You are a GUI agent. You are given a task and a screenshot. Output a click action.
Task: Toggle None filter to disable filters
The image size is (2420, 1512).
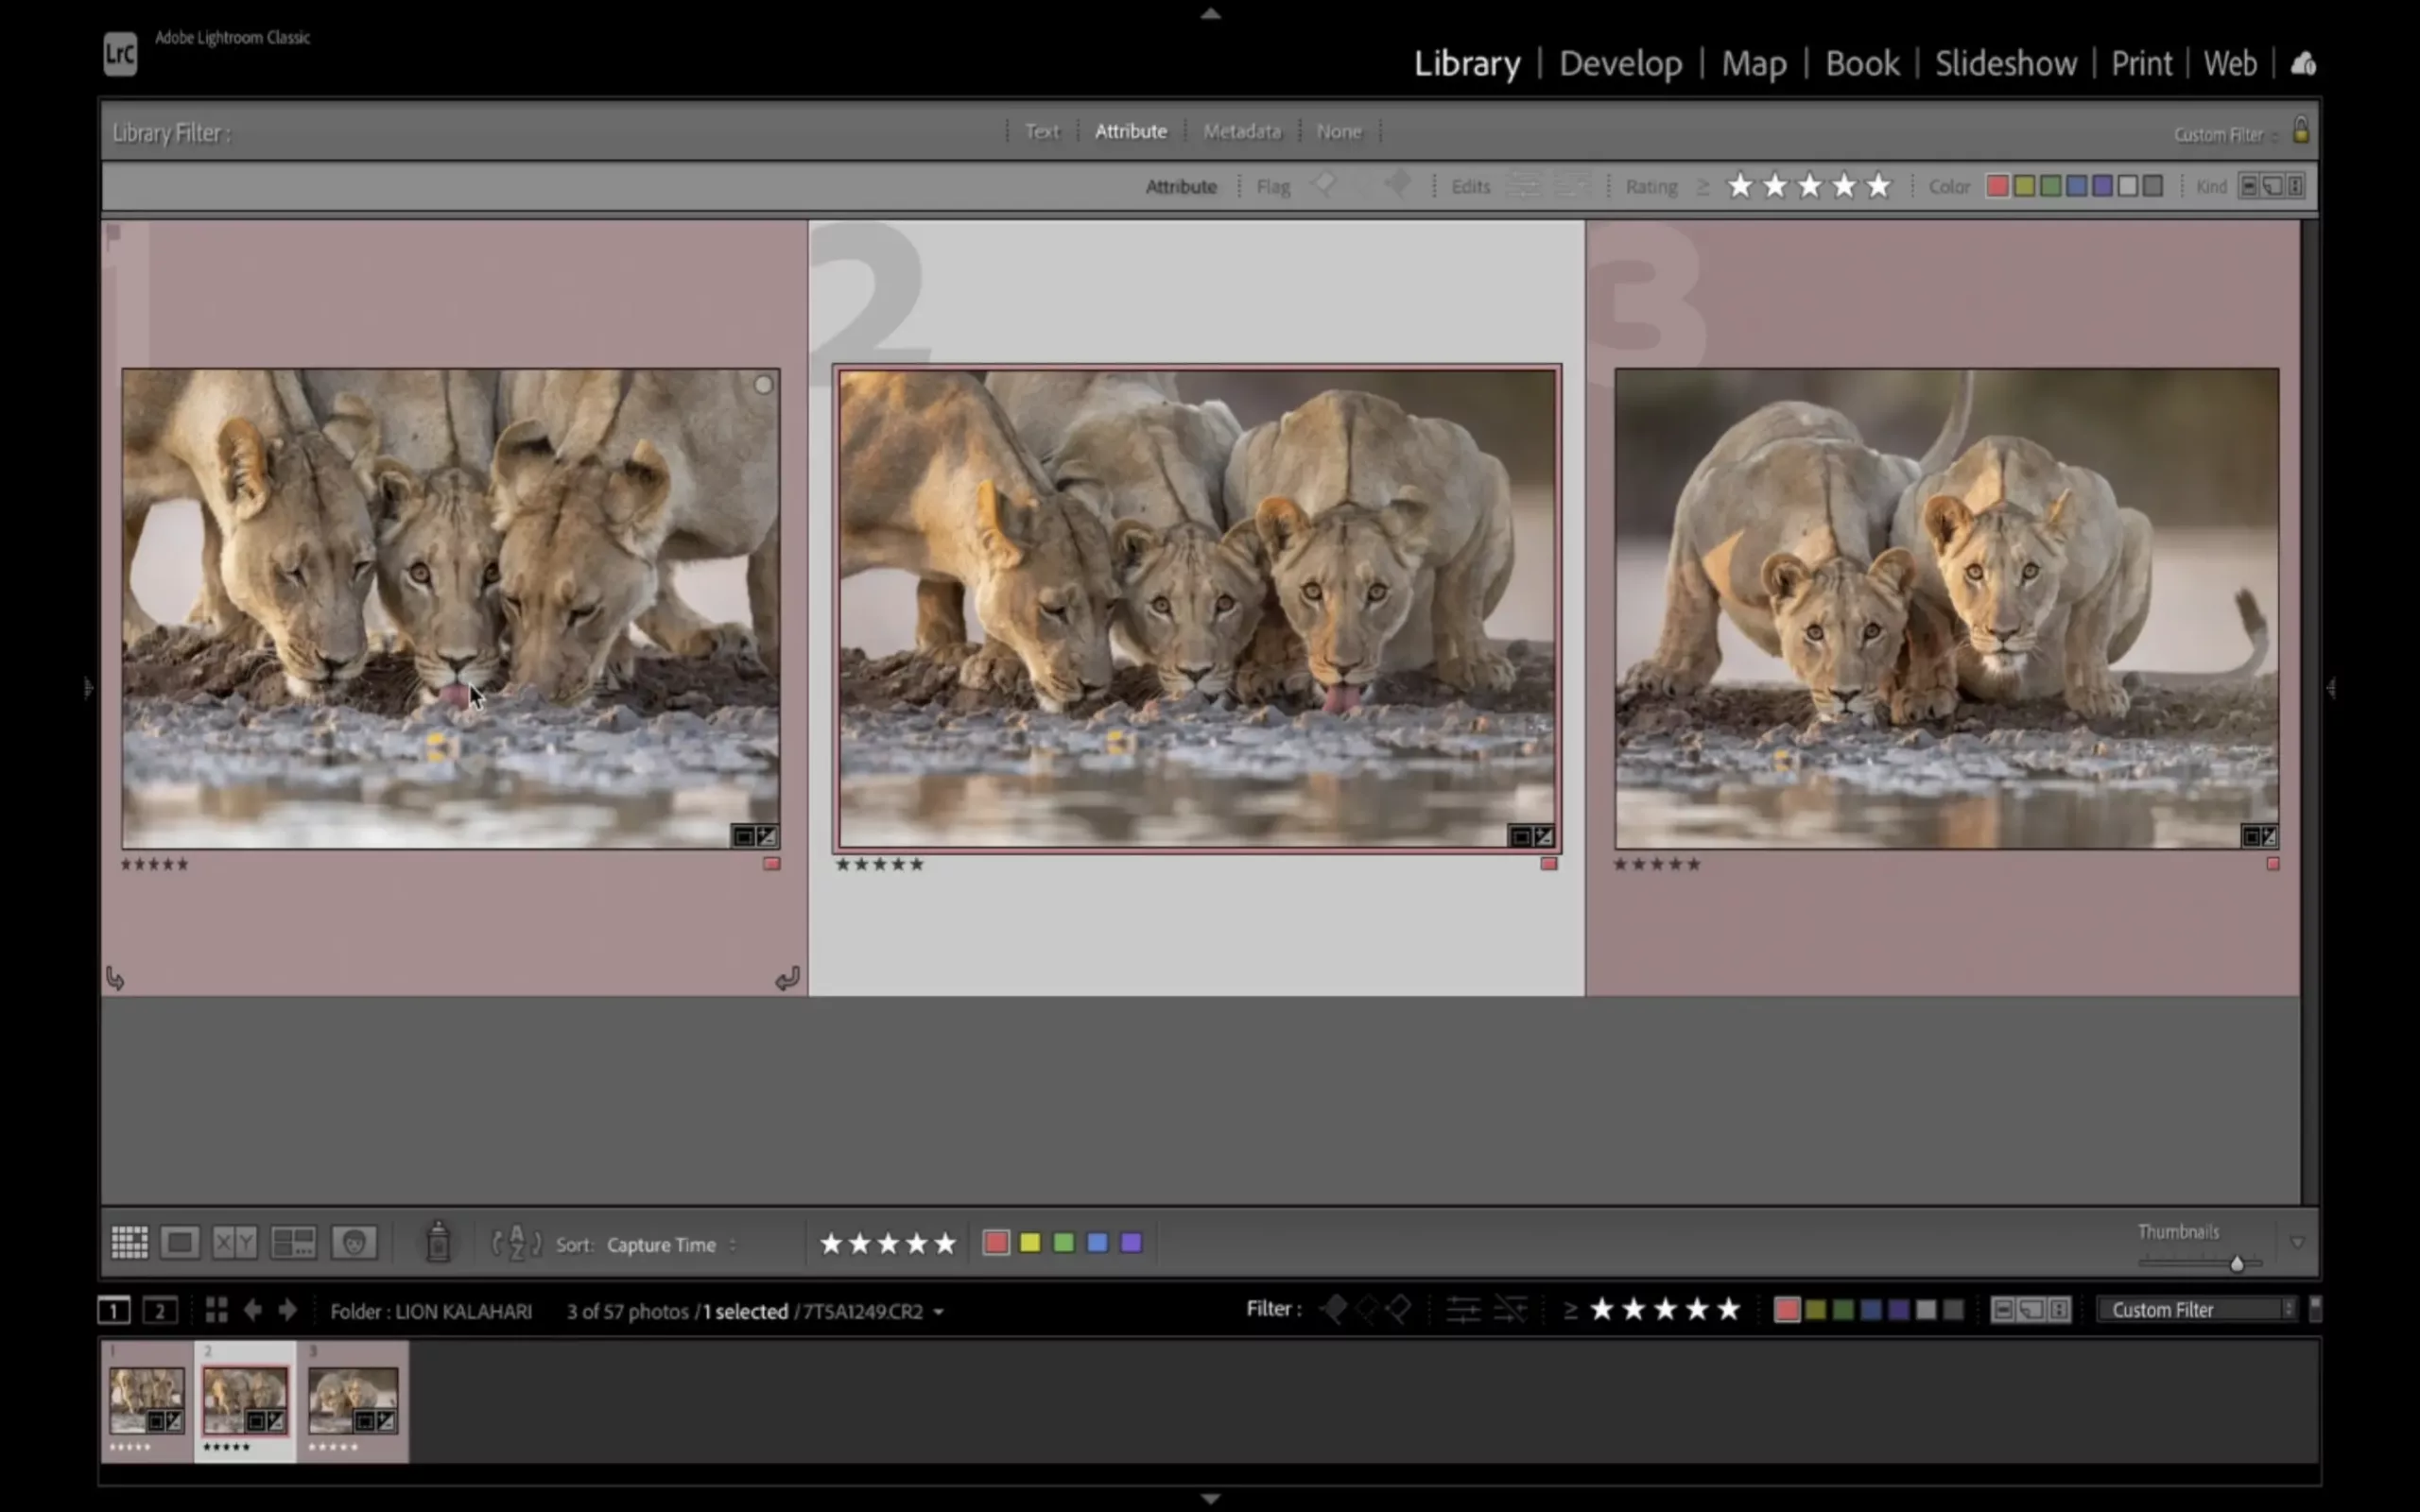click(1338, 130)
